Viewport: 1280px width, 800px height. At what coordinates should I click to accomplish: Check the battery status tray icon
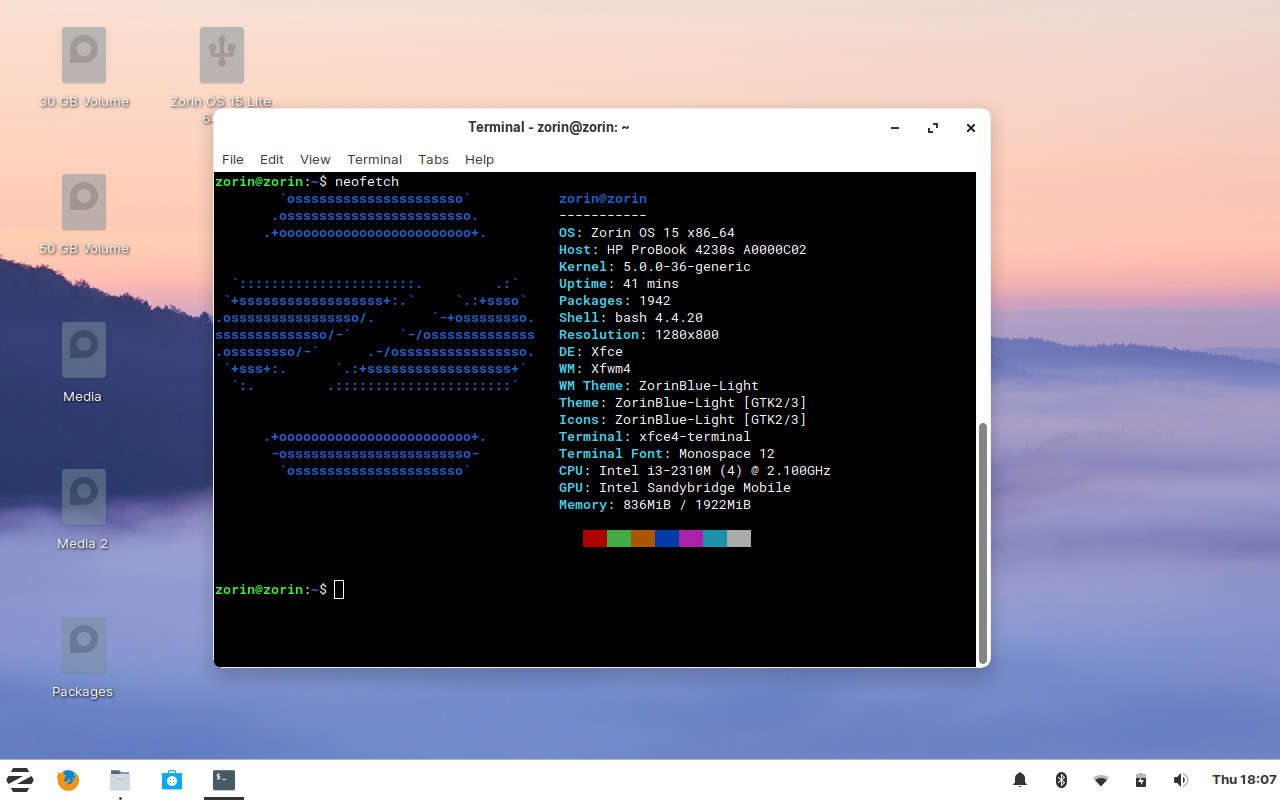click(1141, 779)
